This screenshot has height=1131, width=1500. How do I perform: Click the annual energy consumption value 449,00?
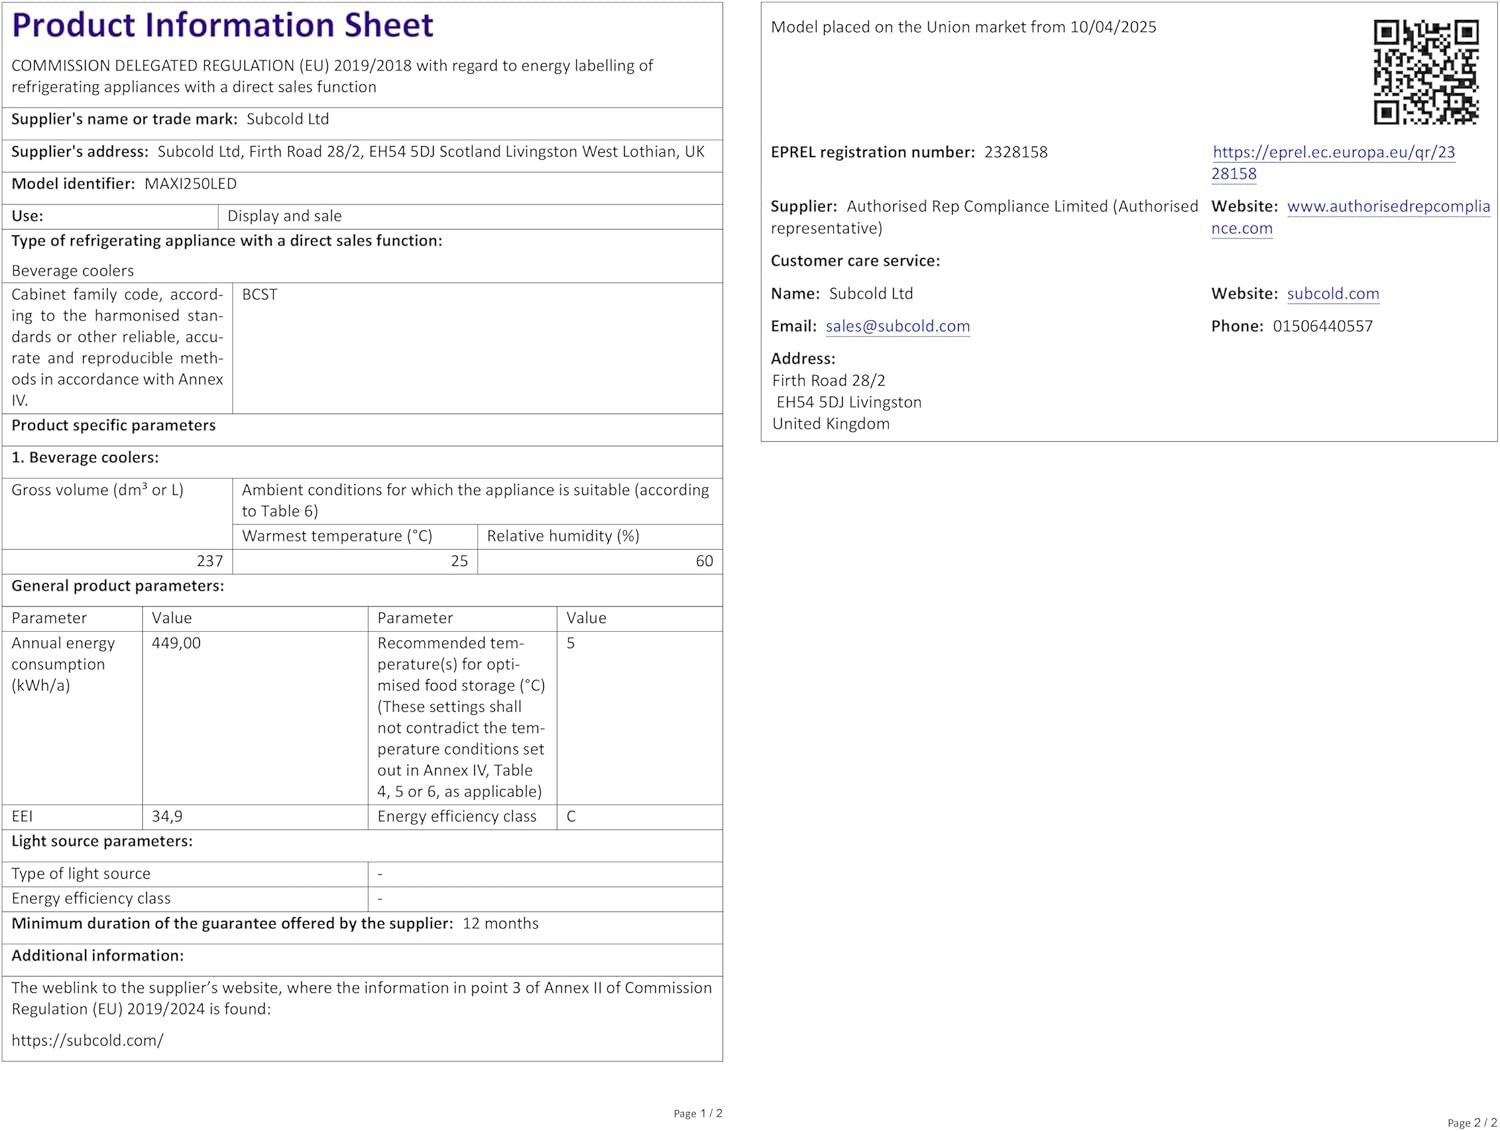coord(176,643)
